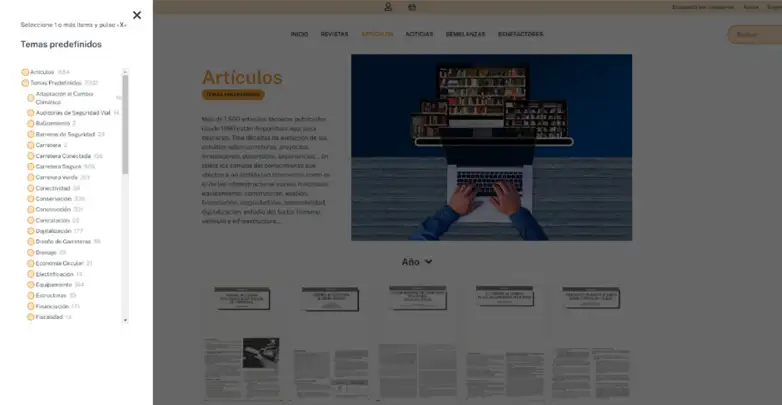This screenshot has width=782, height=405.
Task: Toggle the Artículos circle checkbox
Action: pos(25,72)
